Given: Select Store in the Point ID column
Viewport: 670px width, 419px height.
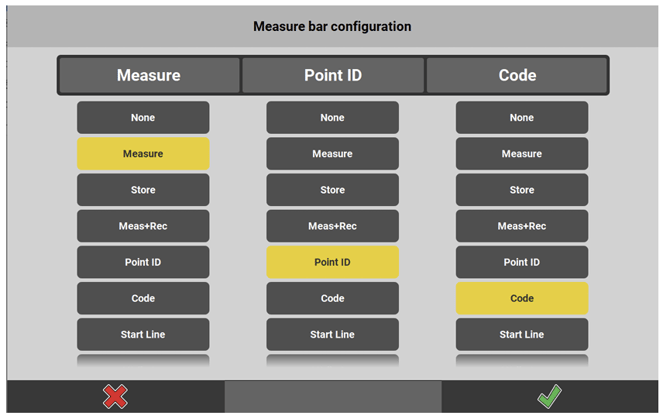Looking at the screenshot, I should coord(332,190).
